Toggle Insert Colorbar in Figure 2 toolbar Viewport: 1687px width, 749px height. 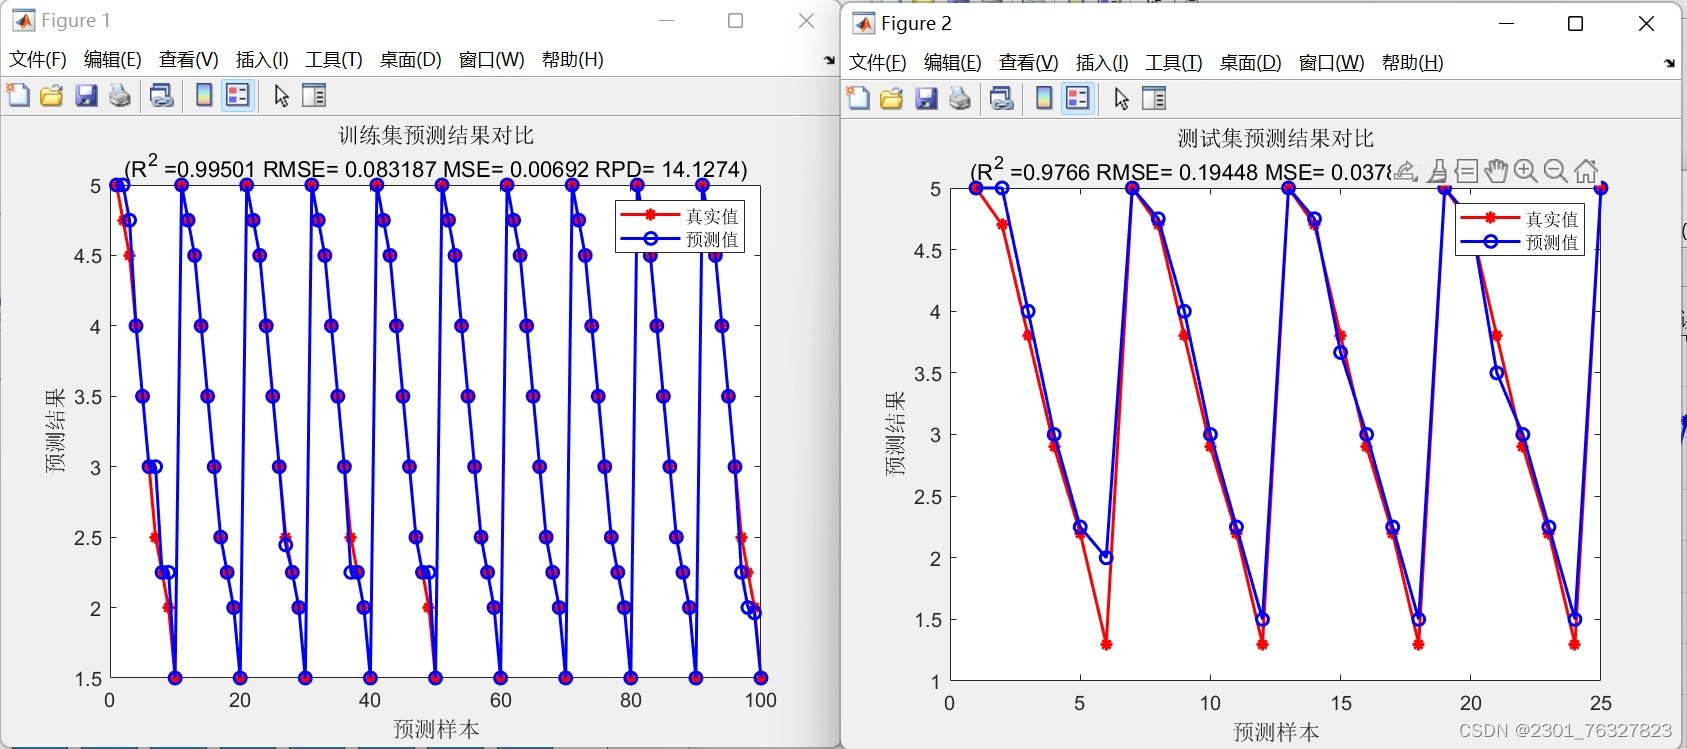coord(1044,99)
